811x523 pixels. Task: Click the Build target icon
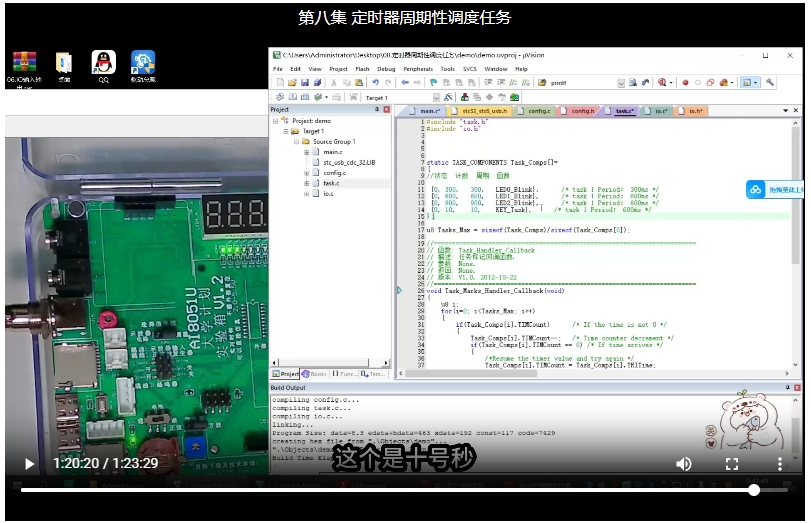pos(293,97)
